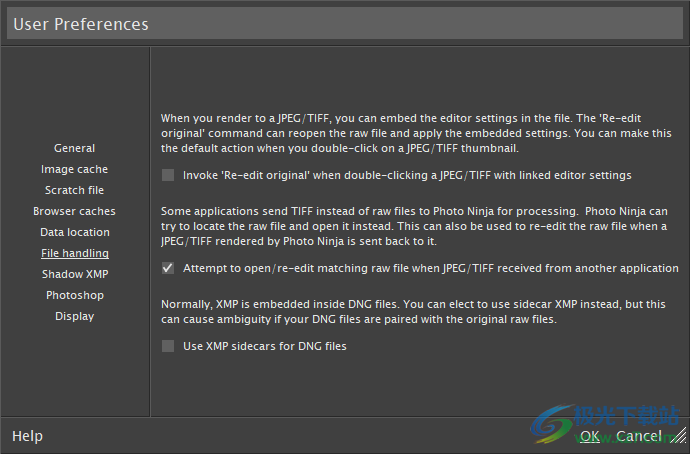Cancel the User Preferences dialog

639,436
